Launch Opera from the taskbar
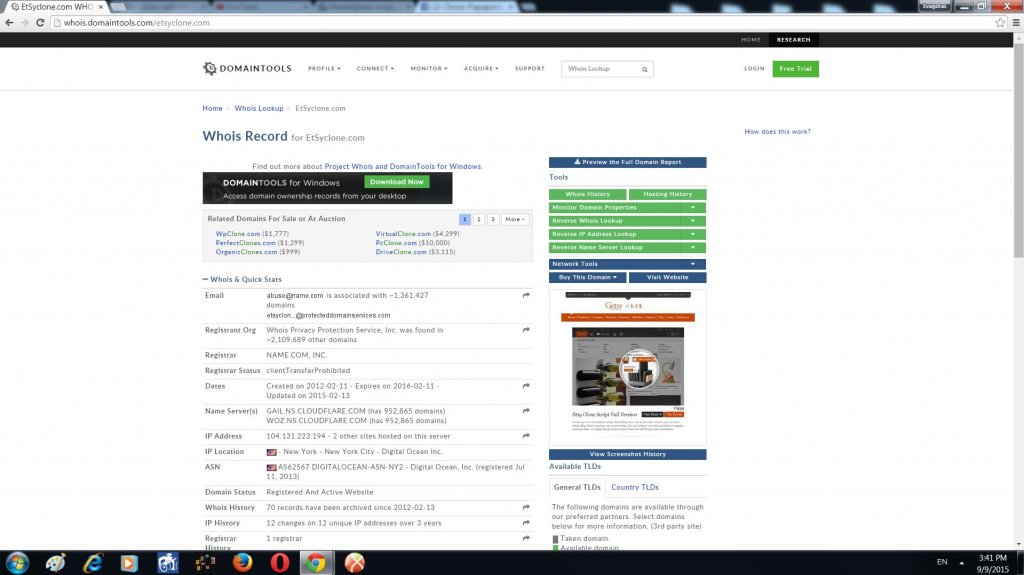Viewport: 1024px width, 575px height. click(280, 563)
